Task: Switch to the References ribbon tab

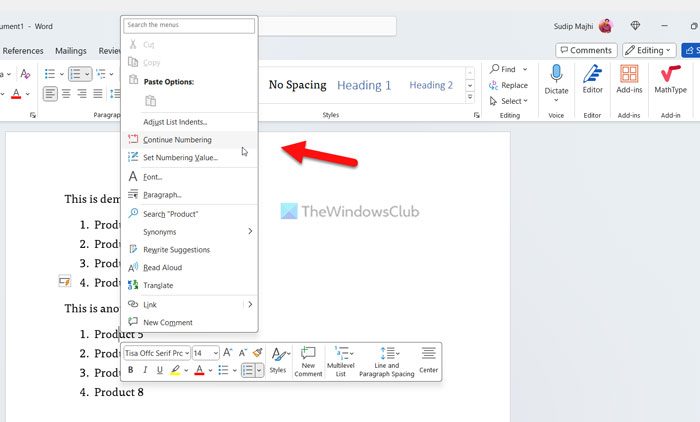Action: click(23, 50)
